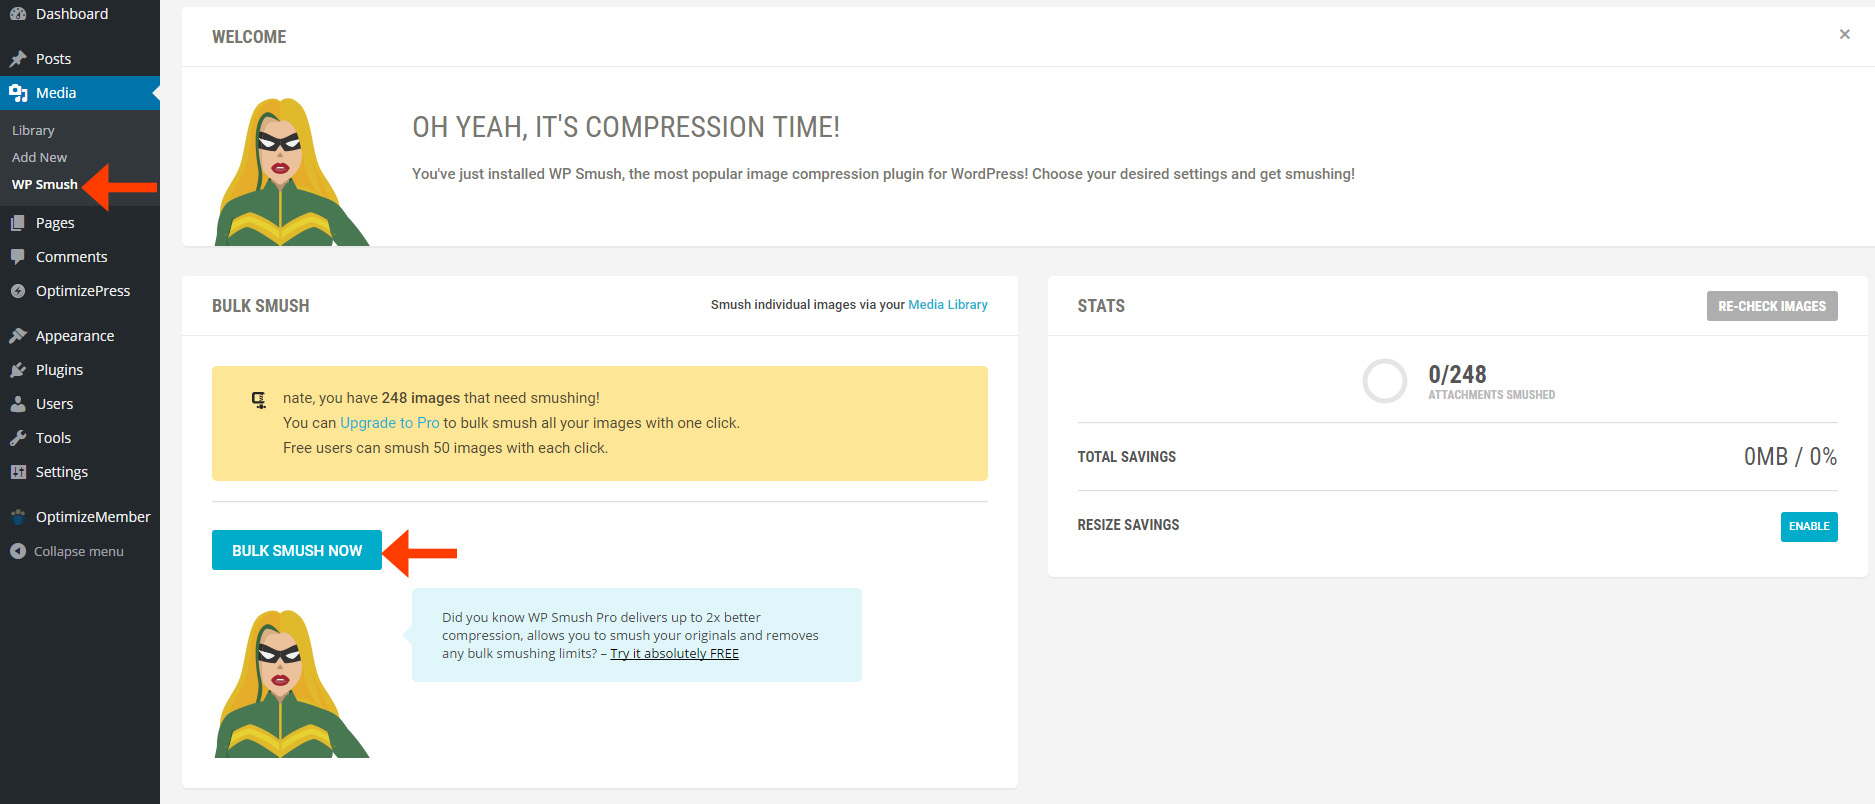Click 'Oh yeah, it's compression time!' heading

point(626,127)
